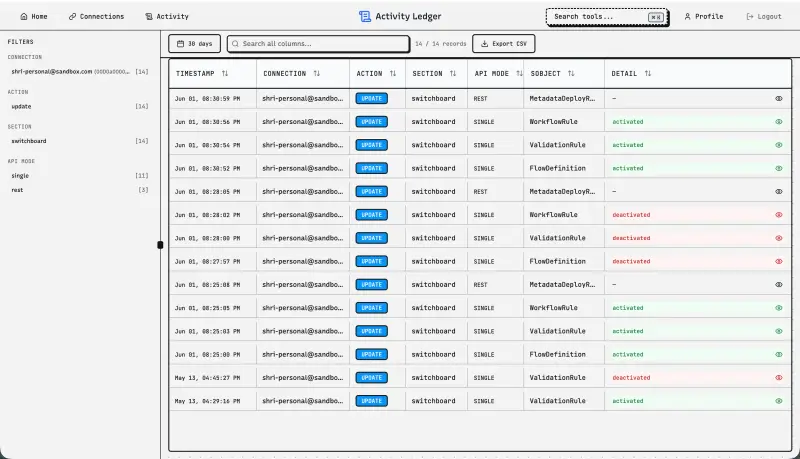Filter by the switchboard section

(80, 141)
